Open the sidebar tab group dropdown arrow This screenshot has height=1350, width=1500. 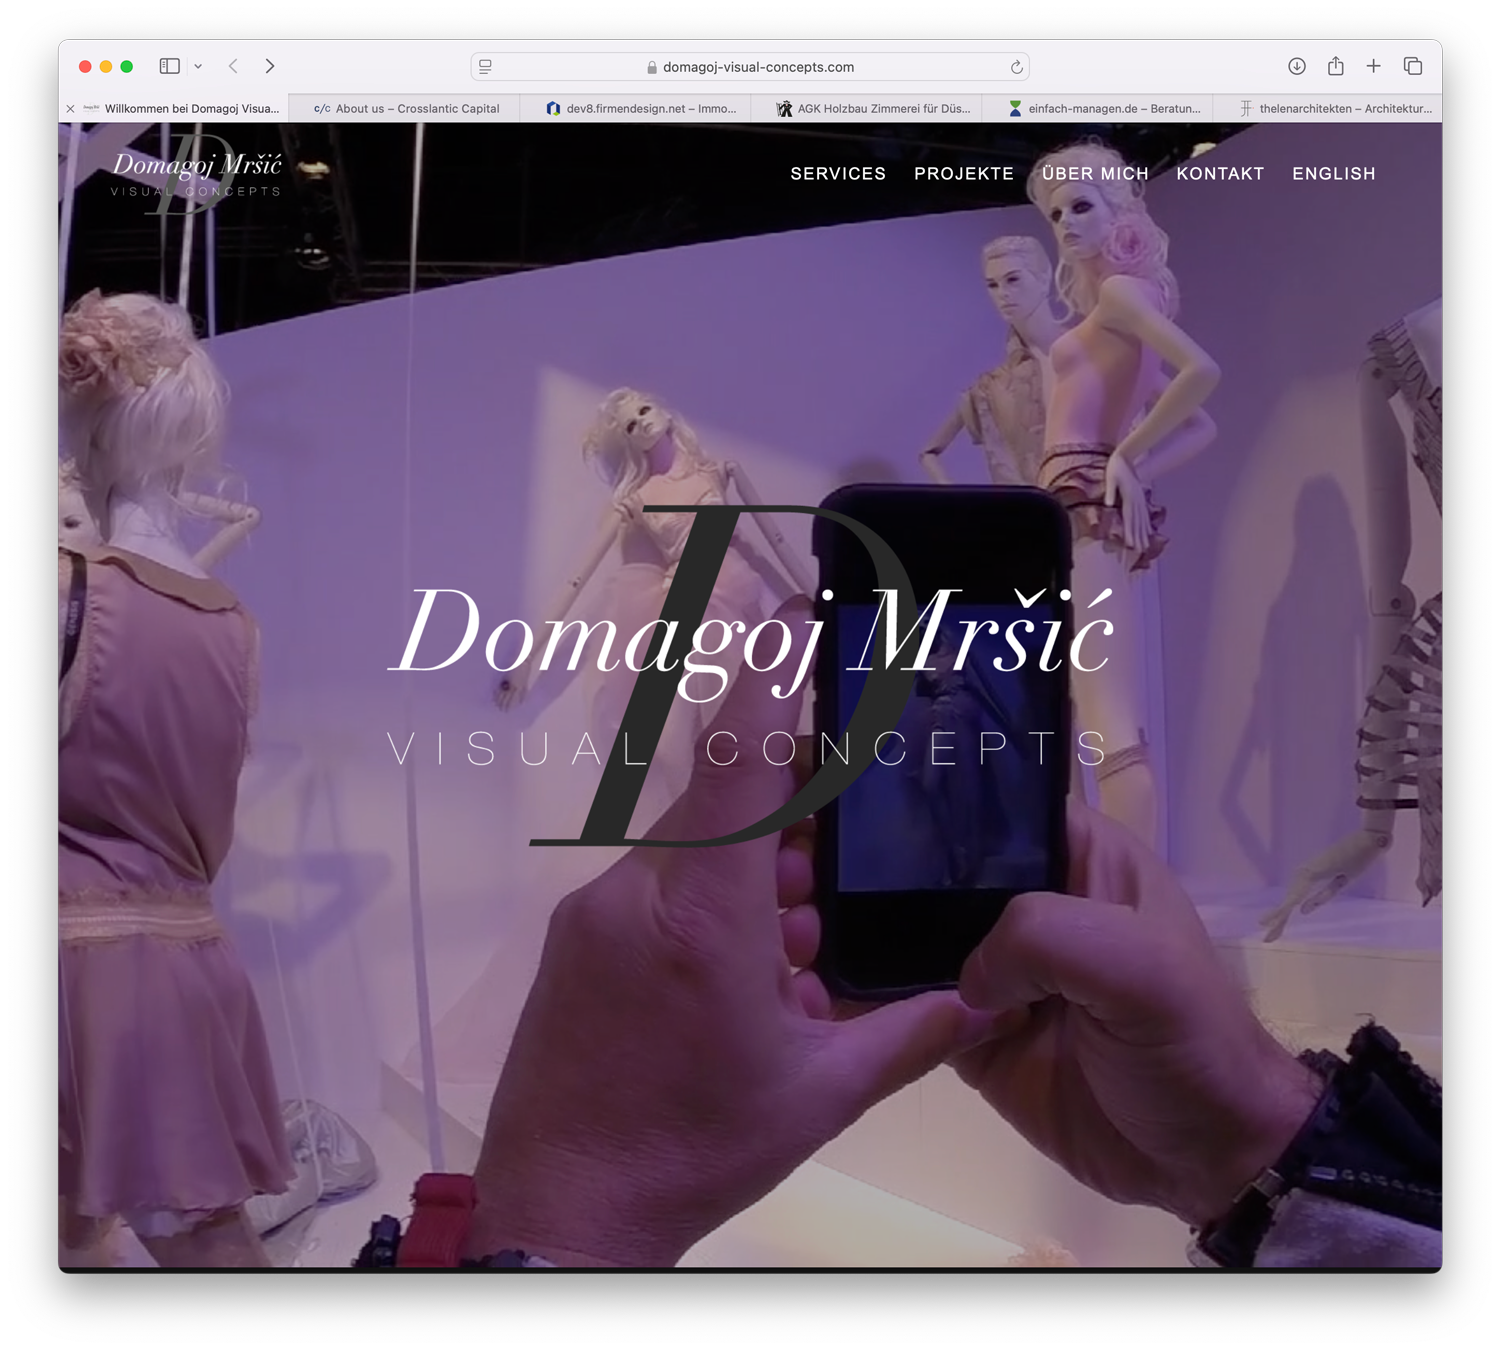198,67
